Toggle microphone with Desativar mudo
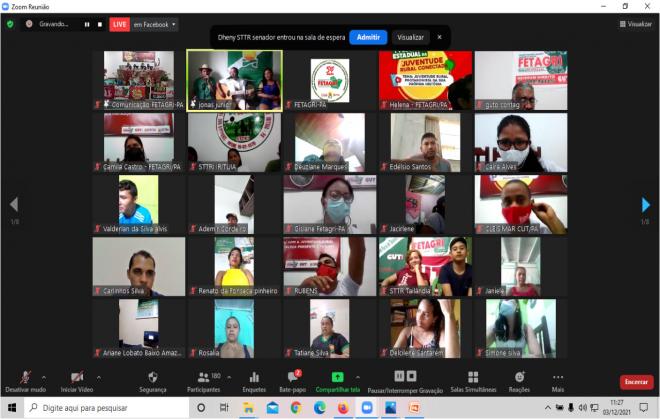Screen dimensions: 660x419 [x=25, y=380]
